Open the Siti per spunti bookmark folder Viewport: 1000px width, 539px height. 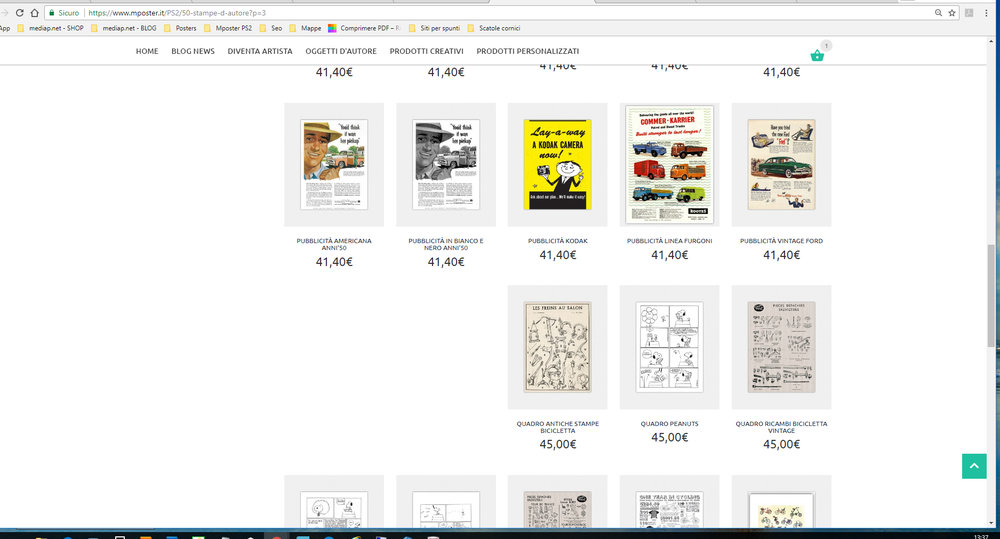coord(434,28)
